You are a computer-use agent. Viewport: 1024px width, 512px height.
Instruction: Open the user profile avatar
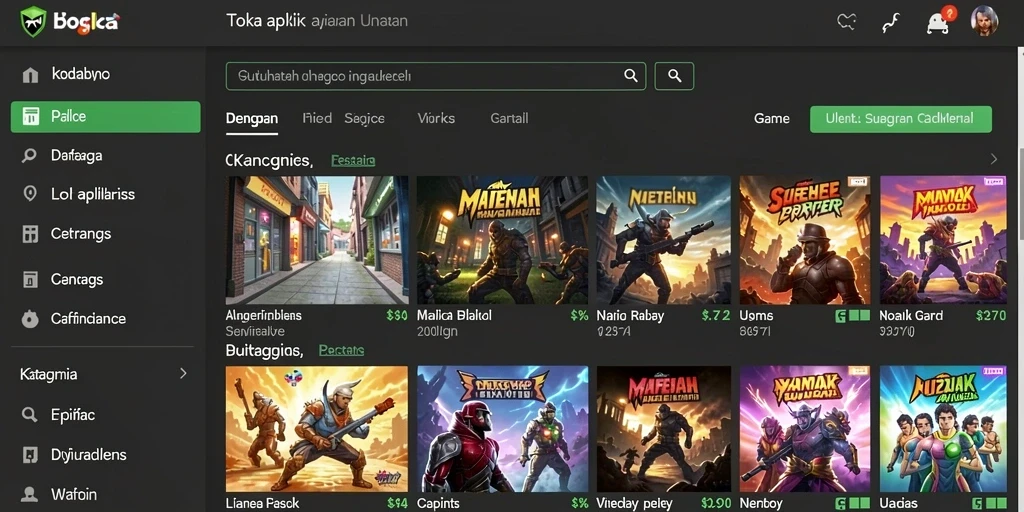coord(984,21)
